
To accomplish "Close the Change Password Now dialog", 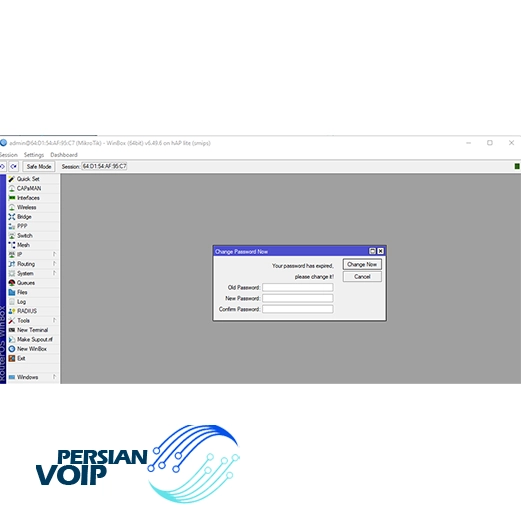I will click(x=380, y=251).
